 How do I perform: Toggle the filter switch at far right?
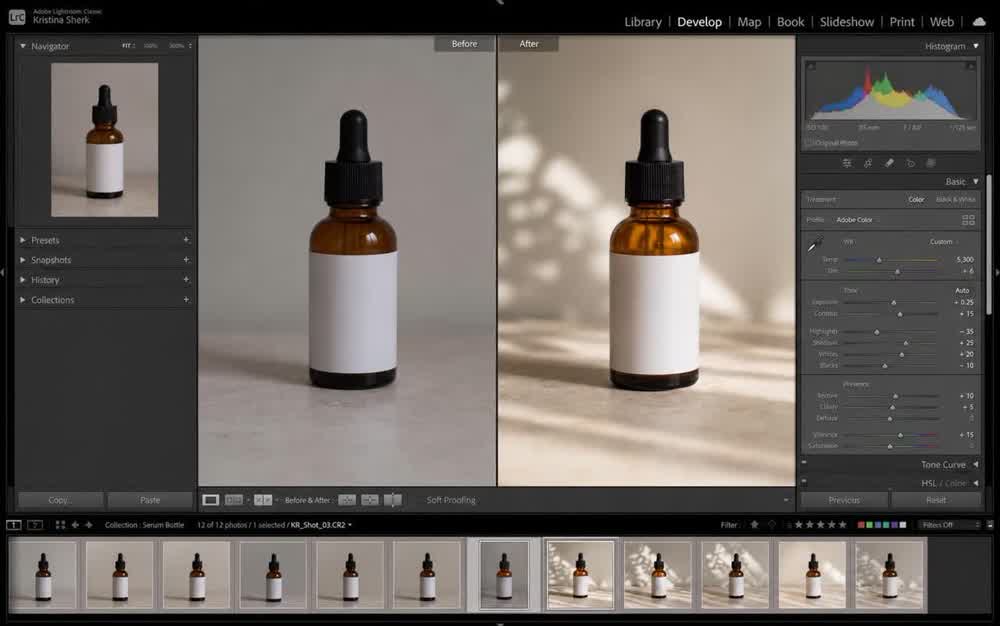tap(990, 525)
